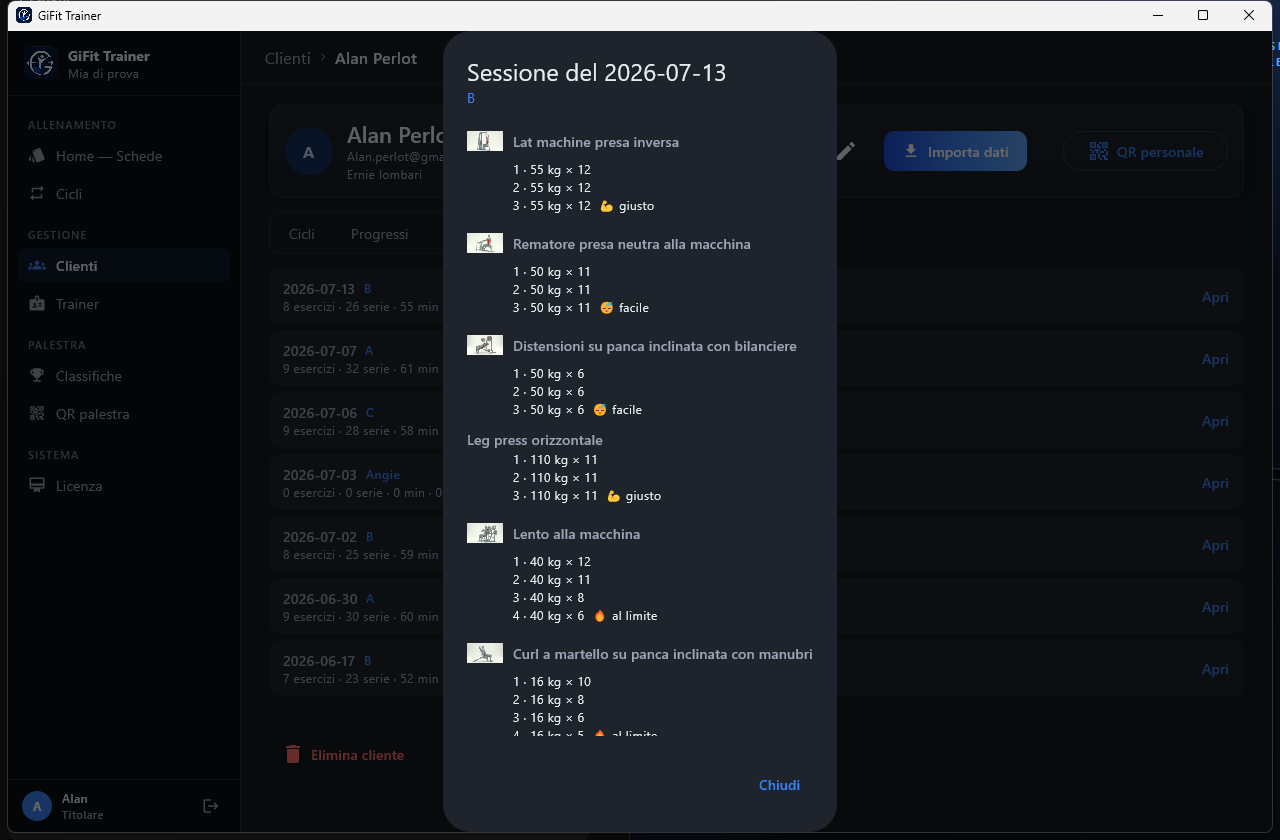Click the Clienti breadcrumb link
This screenshot has width=1280, height=840.
pyautogui.click(x=288, y=59)
